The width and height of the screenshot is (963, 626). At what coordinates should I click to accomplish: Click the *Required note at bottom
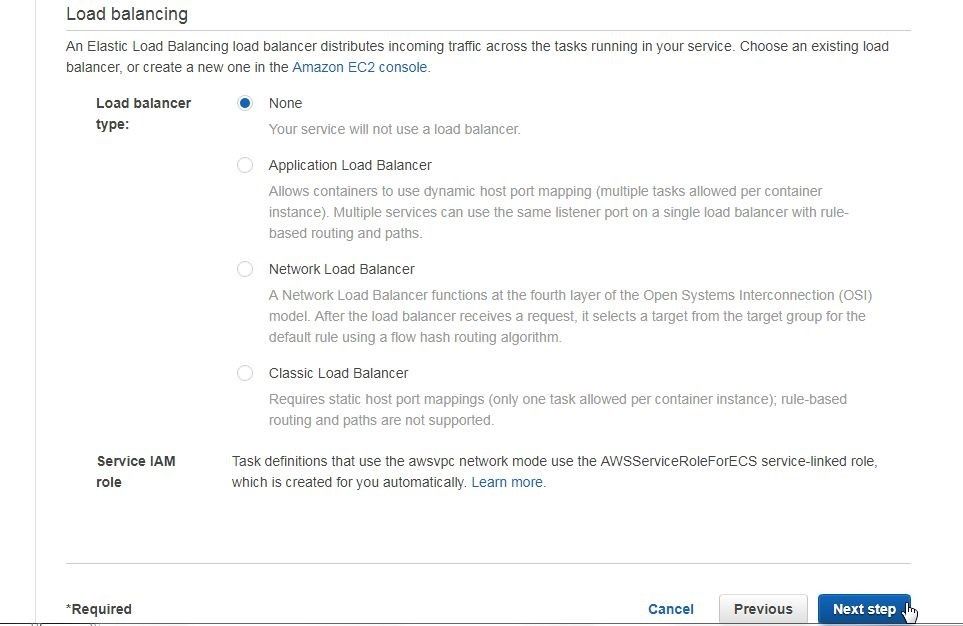click(99, 609)
